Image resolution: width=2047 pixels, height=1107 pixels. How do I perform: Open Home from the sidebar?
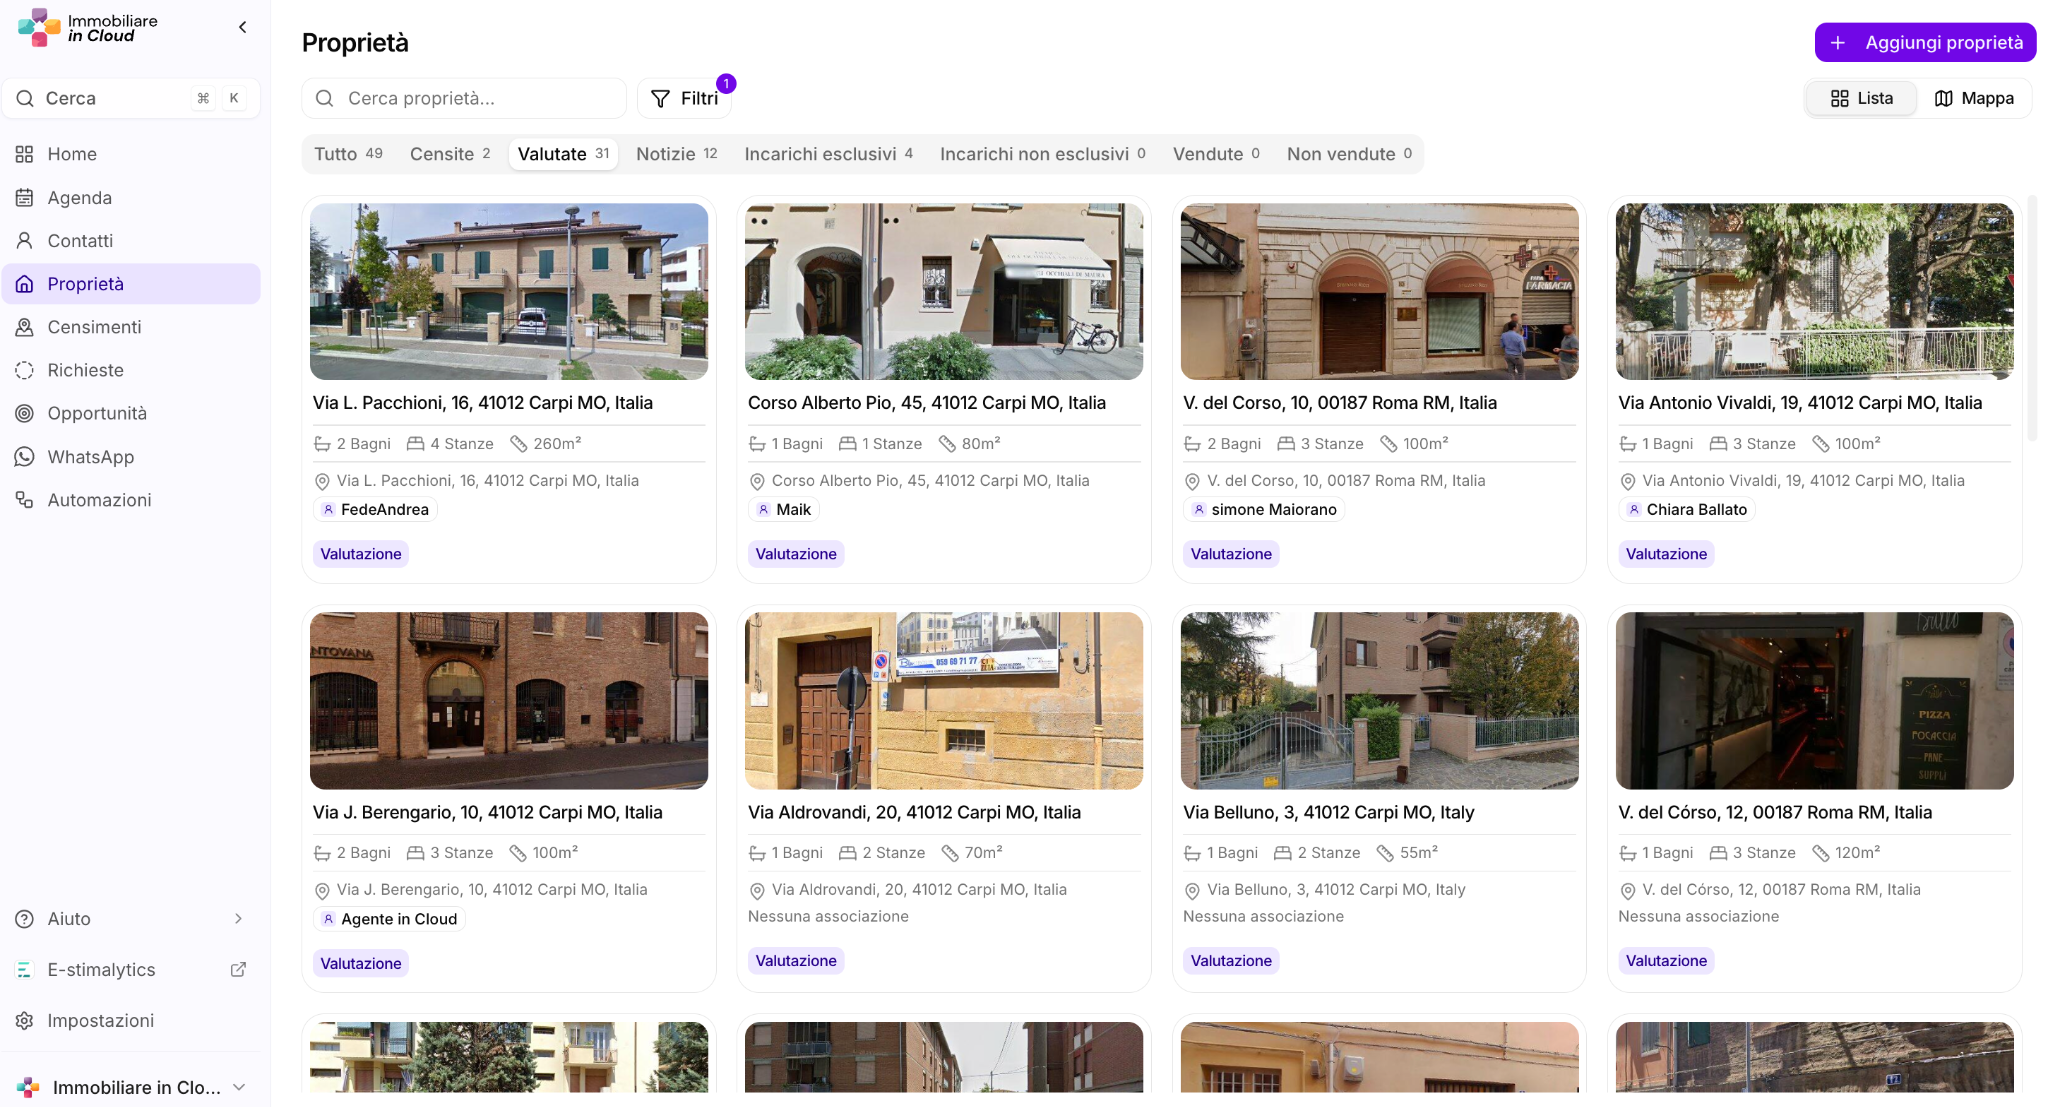click(131, 154)
